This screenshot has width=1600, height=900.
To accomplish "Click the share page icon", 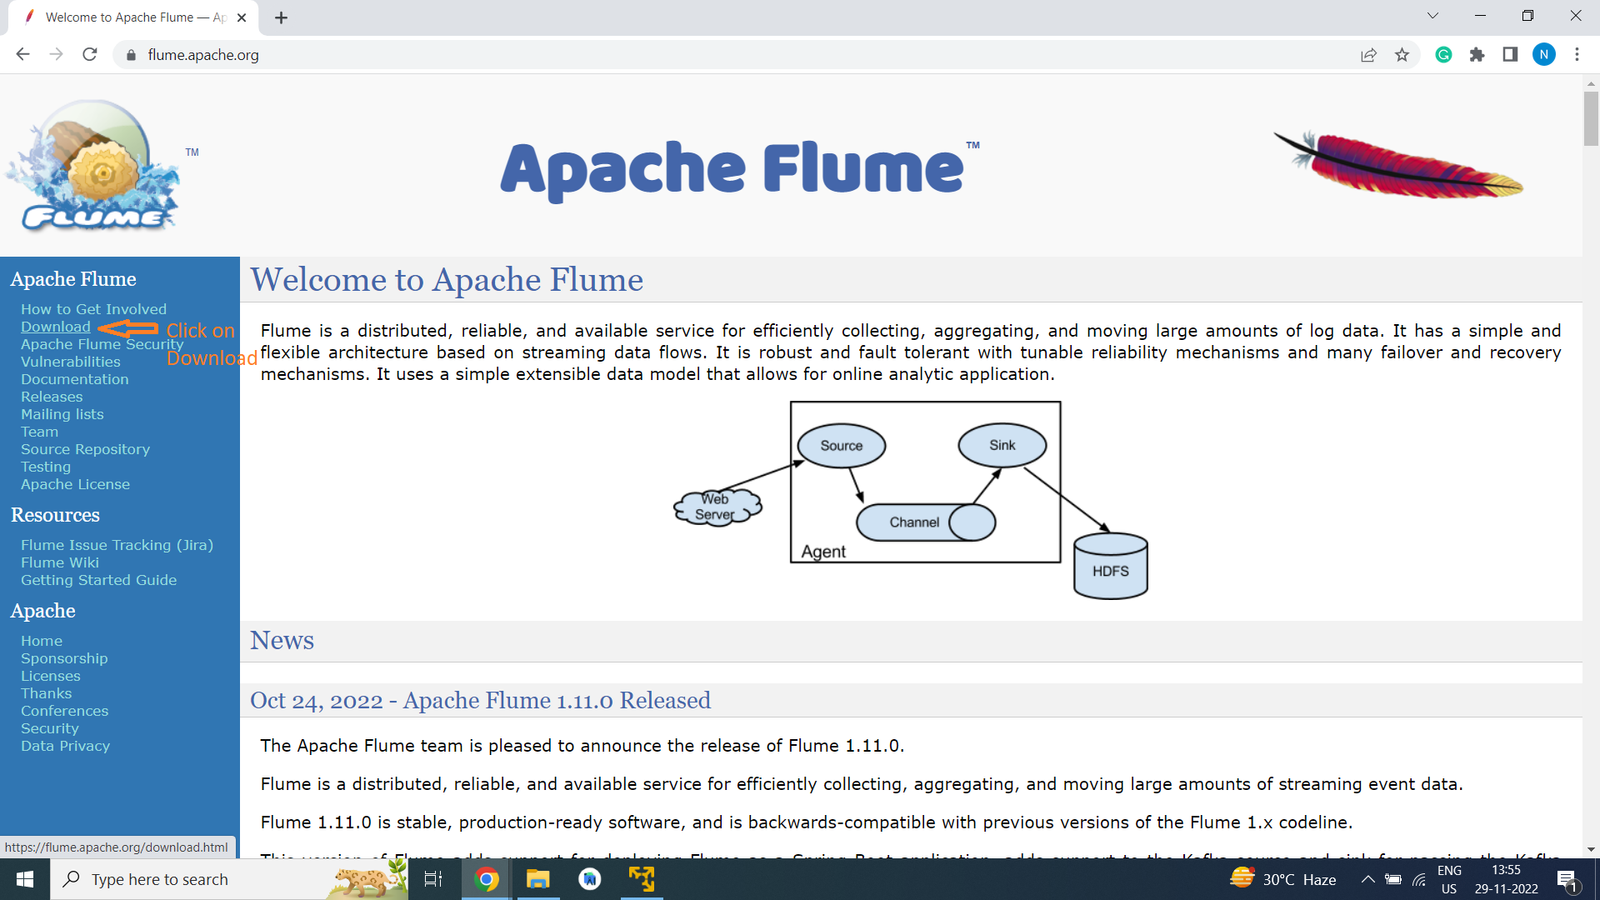I will (1368, 55).
